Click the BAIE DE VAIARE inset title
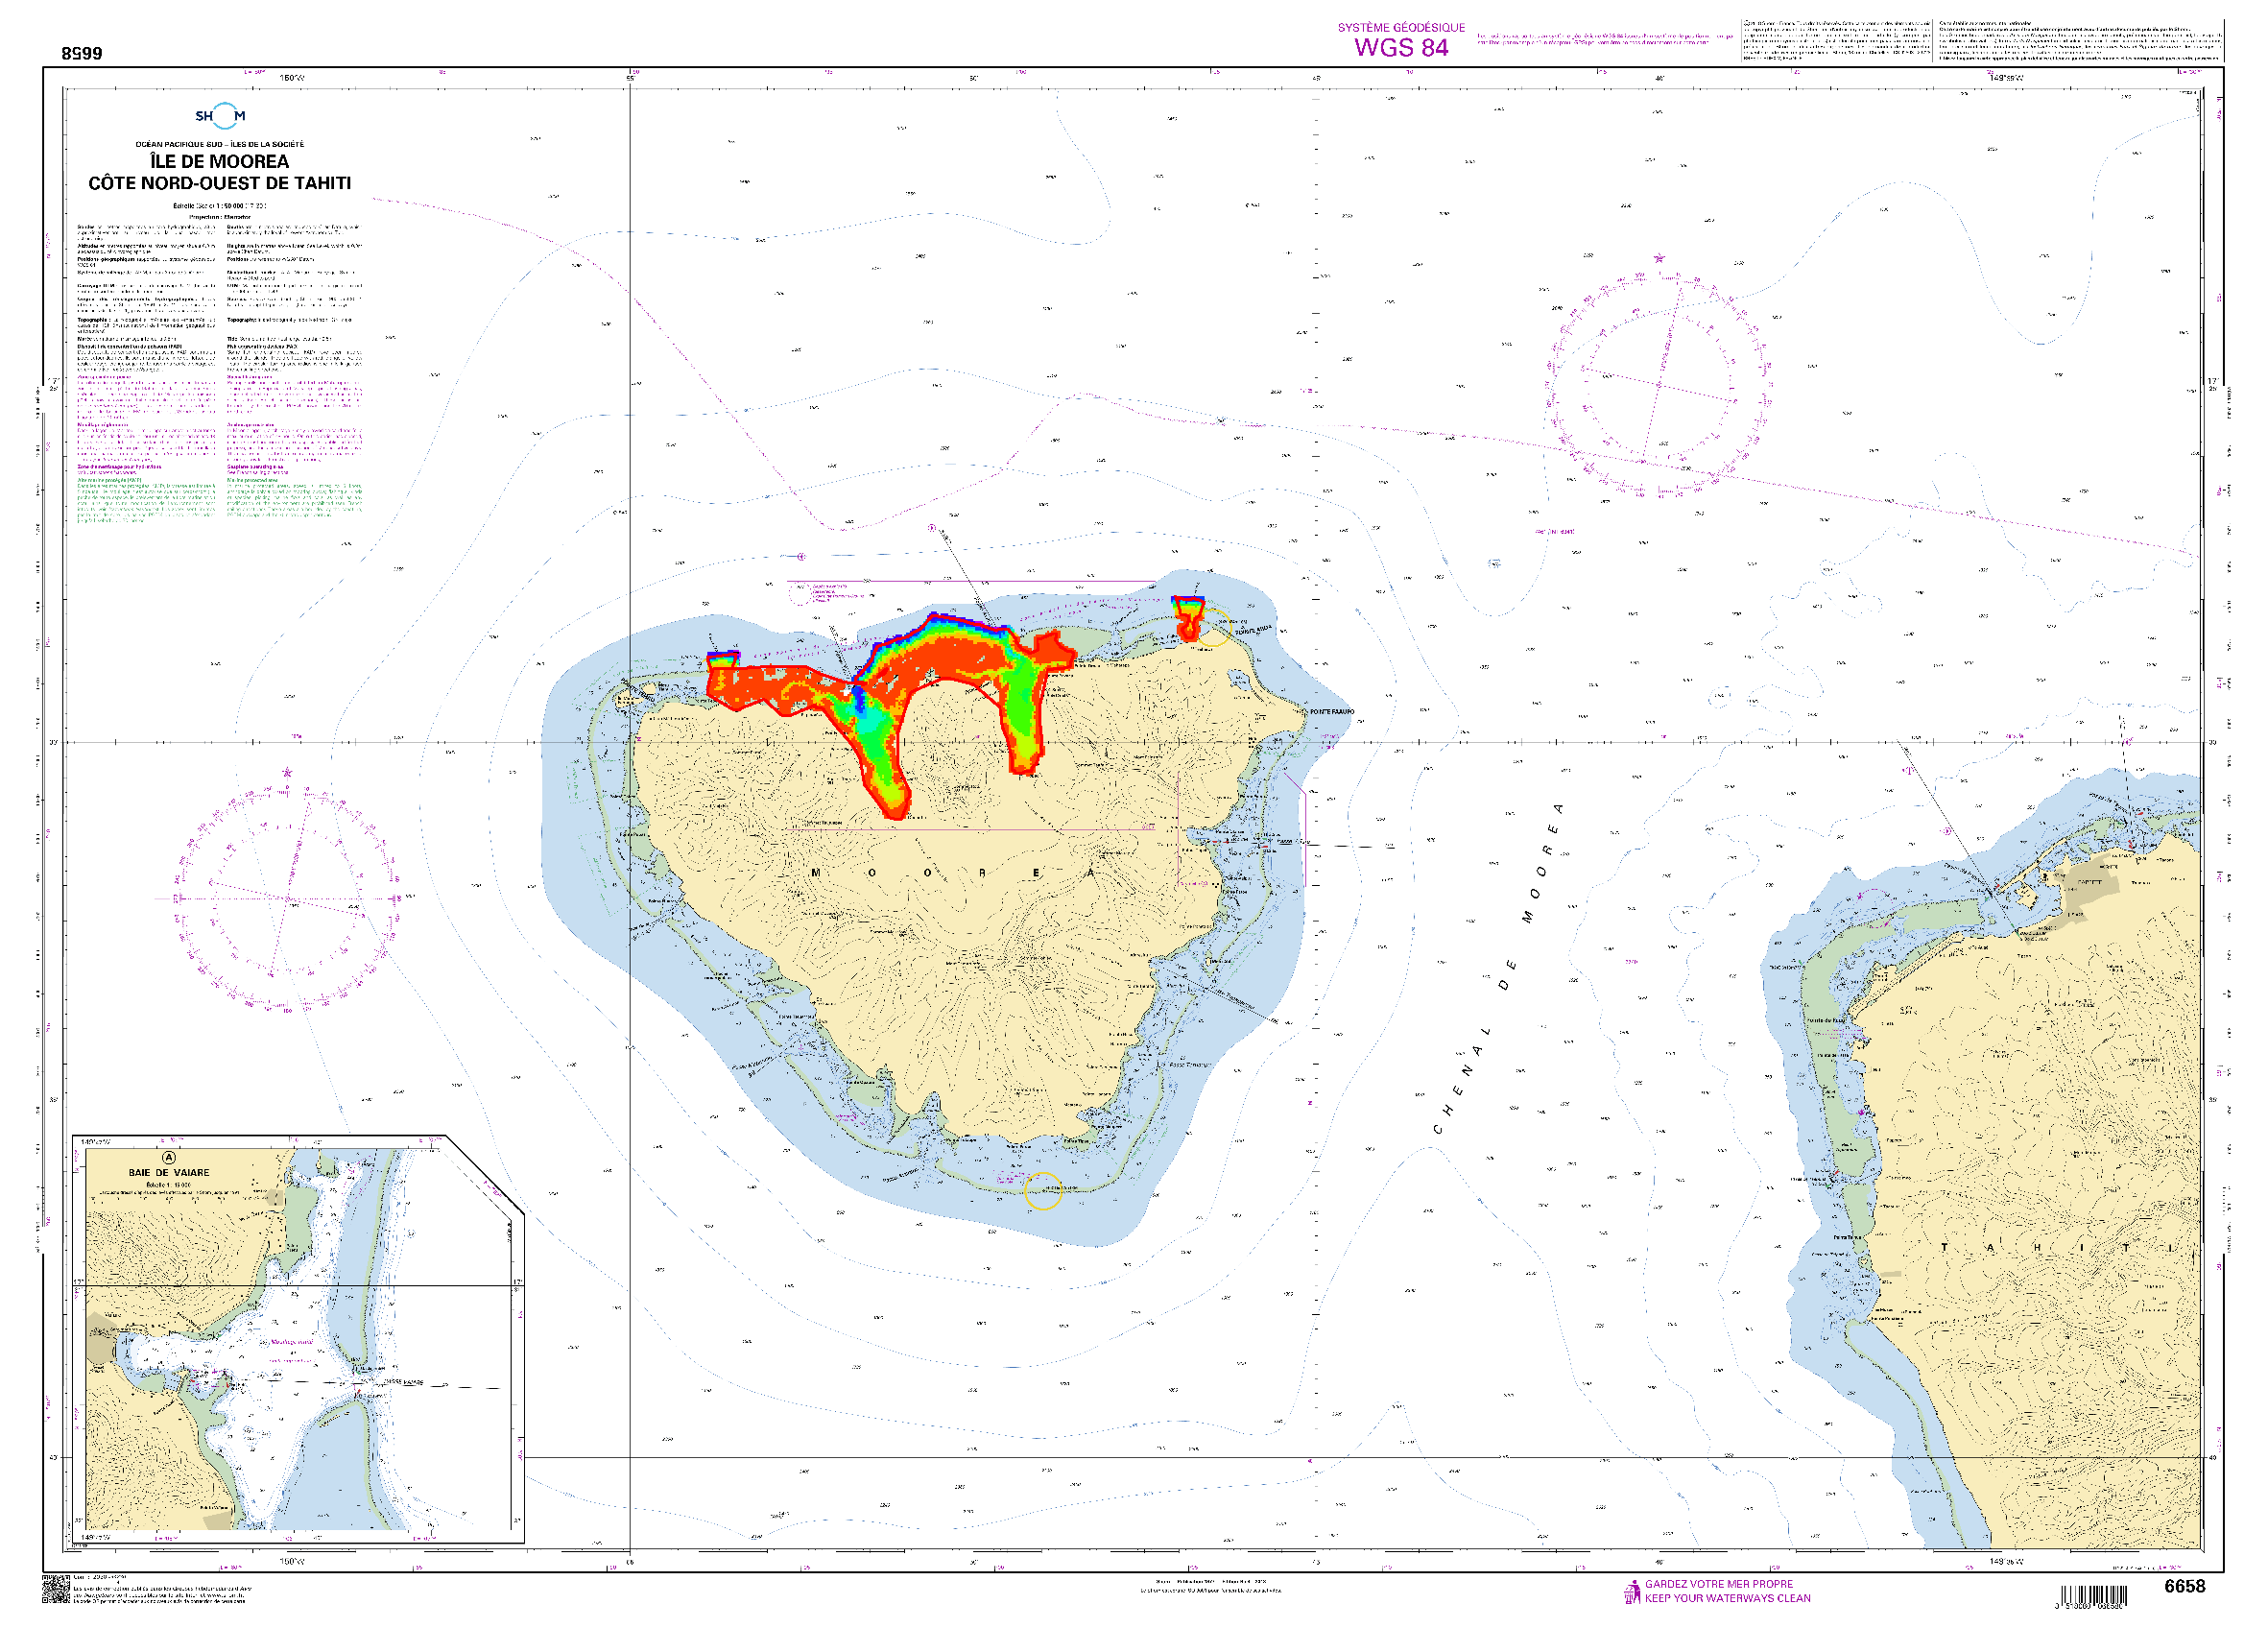 169,1172
